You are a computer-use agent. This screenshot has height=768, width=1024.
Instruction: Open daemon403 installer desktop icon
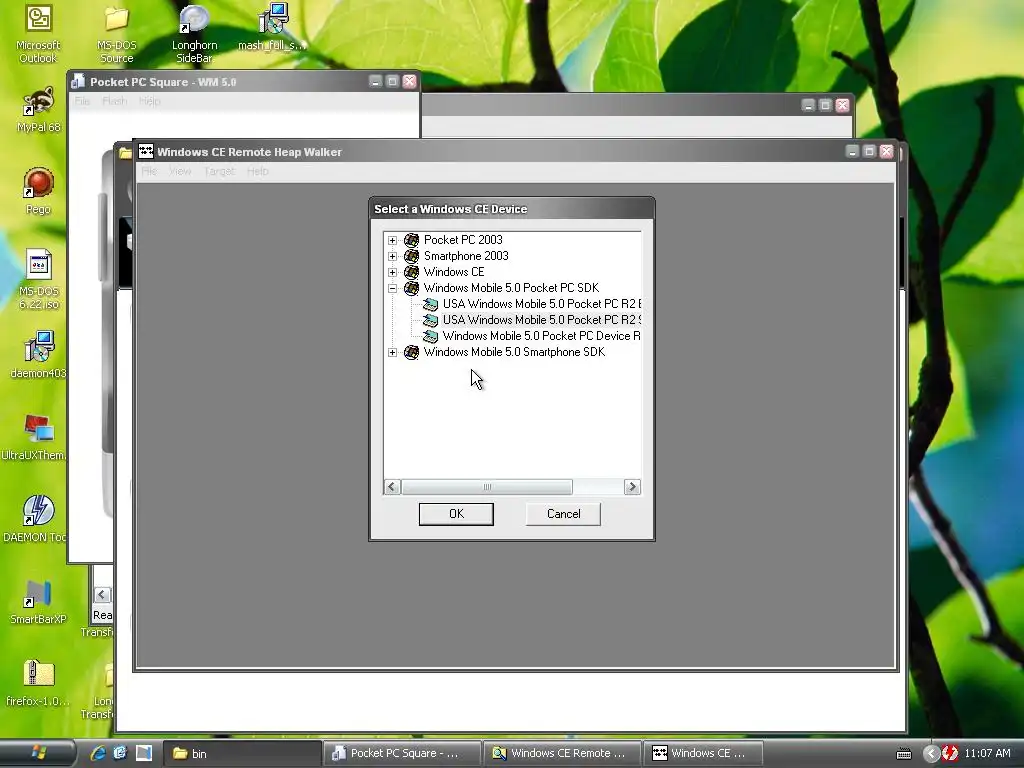(38, 356)
